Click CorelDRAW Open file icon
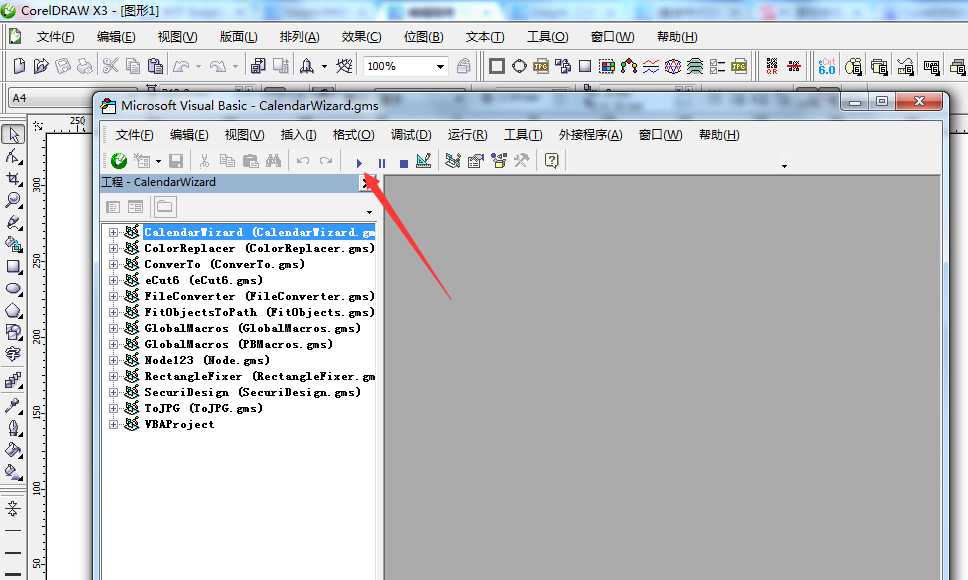 click(41, 66)
